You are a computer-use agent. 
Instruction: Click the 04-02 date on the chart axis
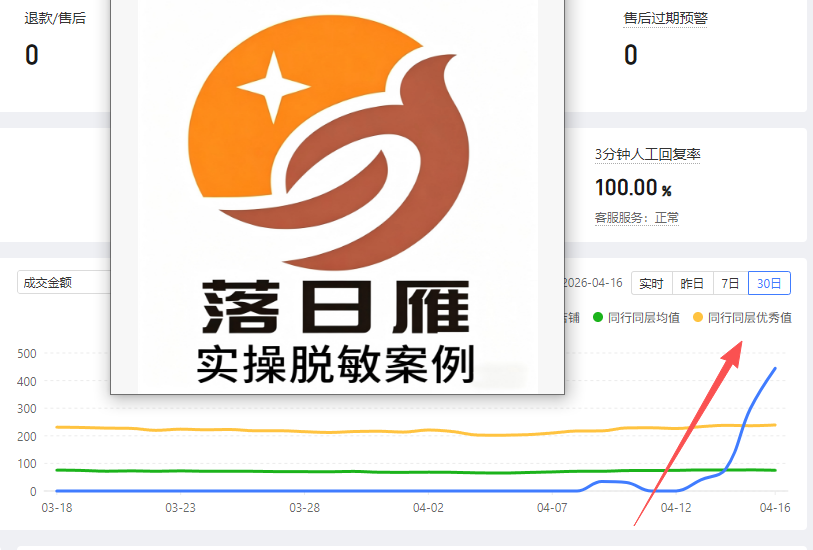[428, 508]
